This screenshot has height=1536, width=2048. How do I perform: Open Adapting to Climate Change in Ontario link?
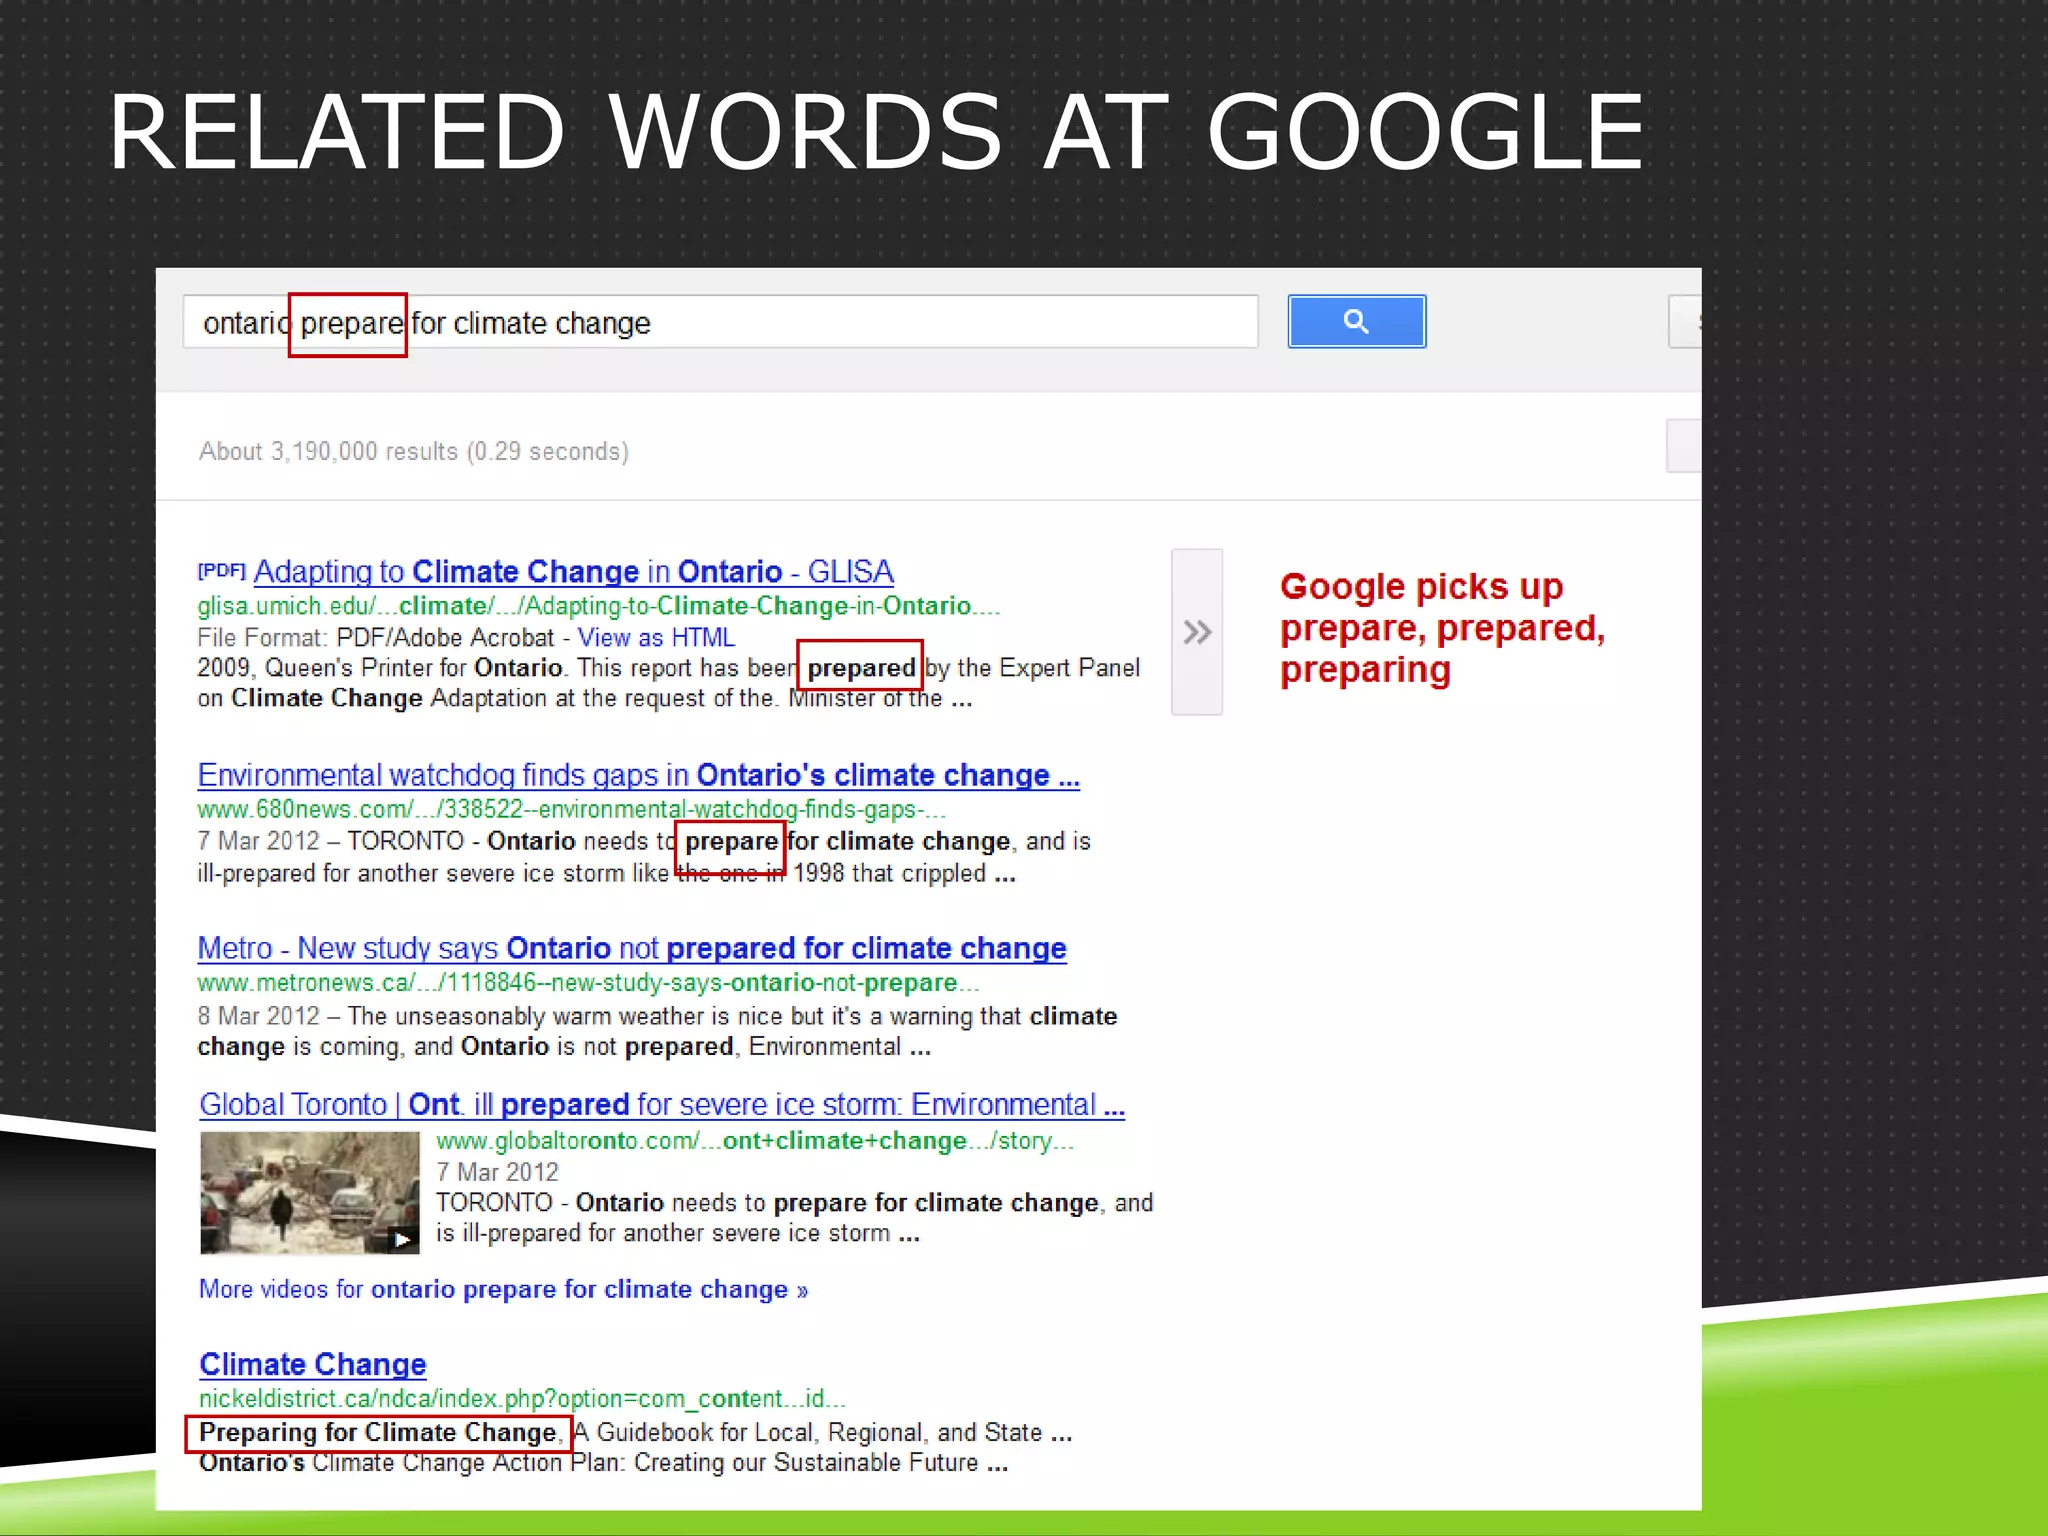[573, 571]
